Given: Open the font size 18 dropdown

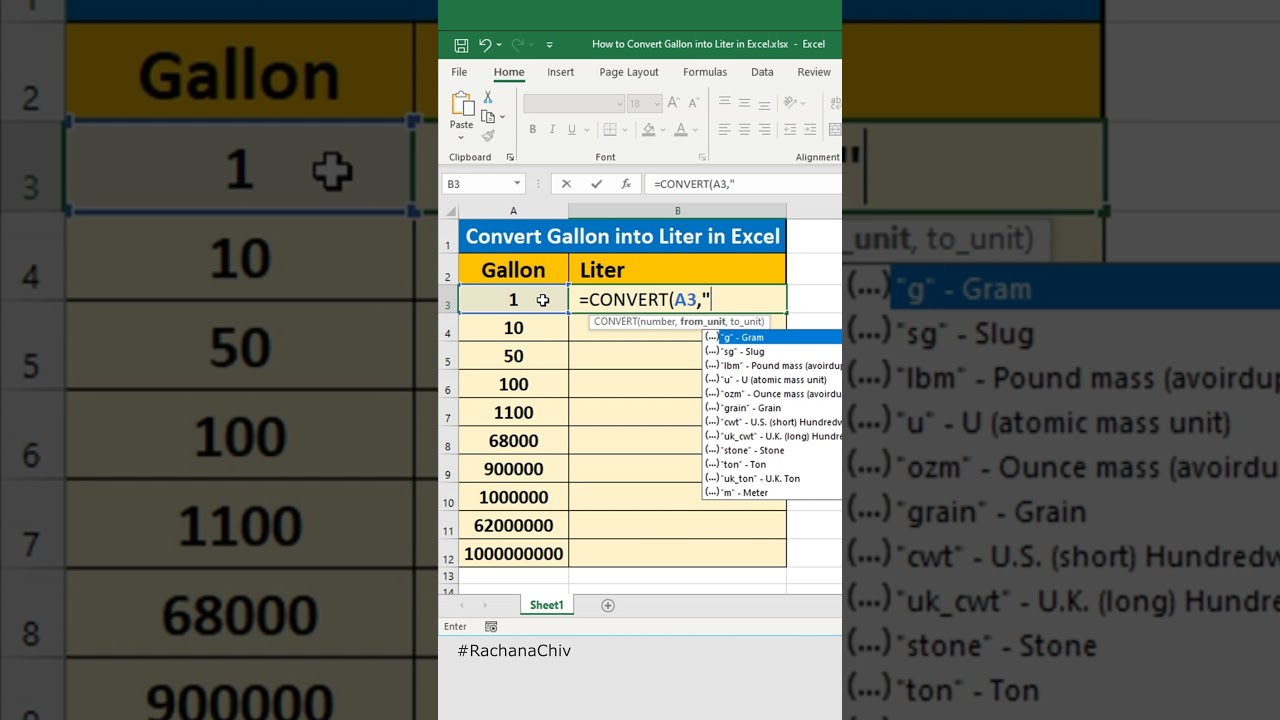Looking at the screenshot, I should coord(657,103).
